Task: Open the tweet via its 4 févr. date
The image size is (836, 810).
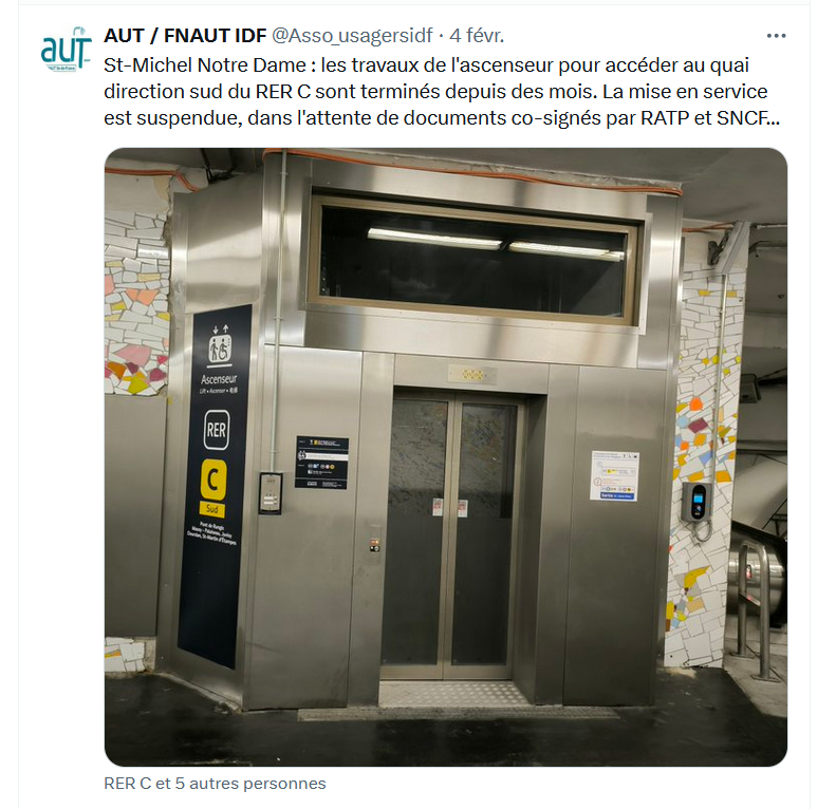Action: (x=476, y=36)
